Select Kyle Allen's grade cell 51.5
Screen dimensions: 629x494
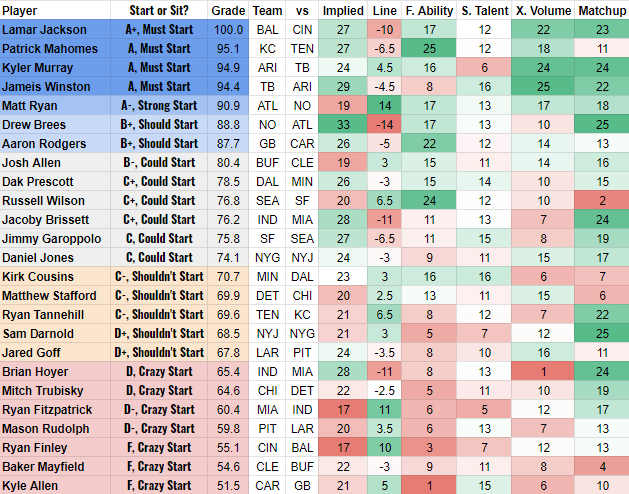click(x=228, y=486)
